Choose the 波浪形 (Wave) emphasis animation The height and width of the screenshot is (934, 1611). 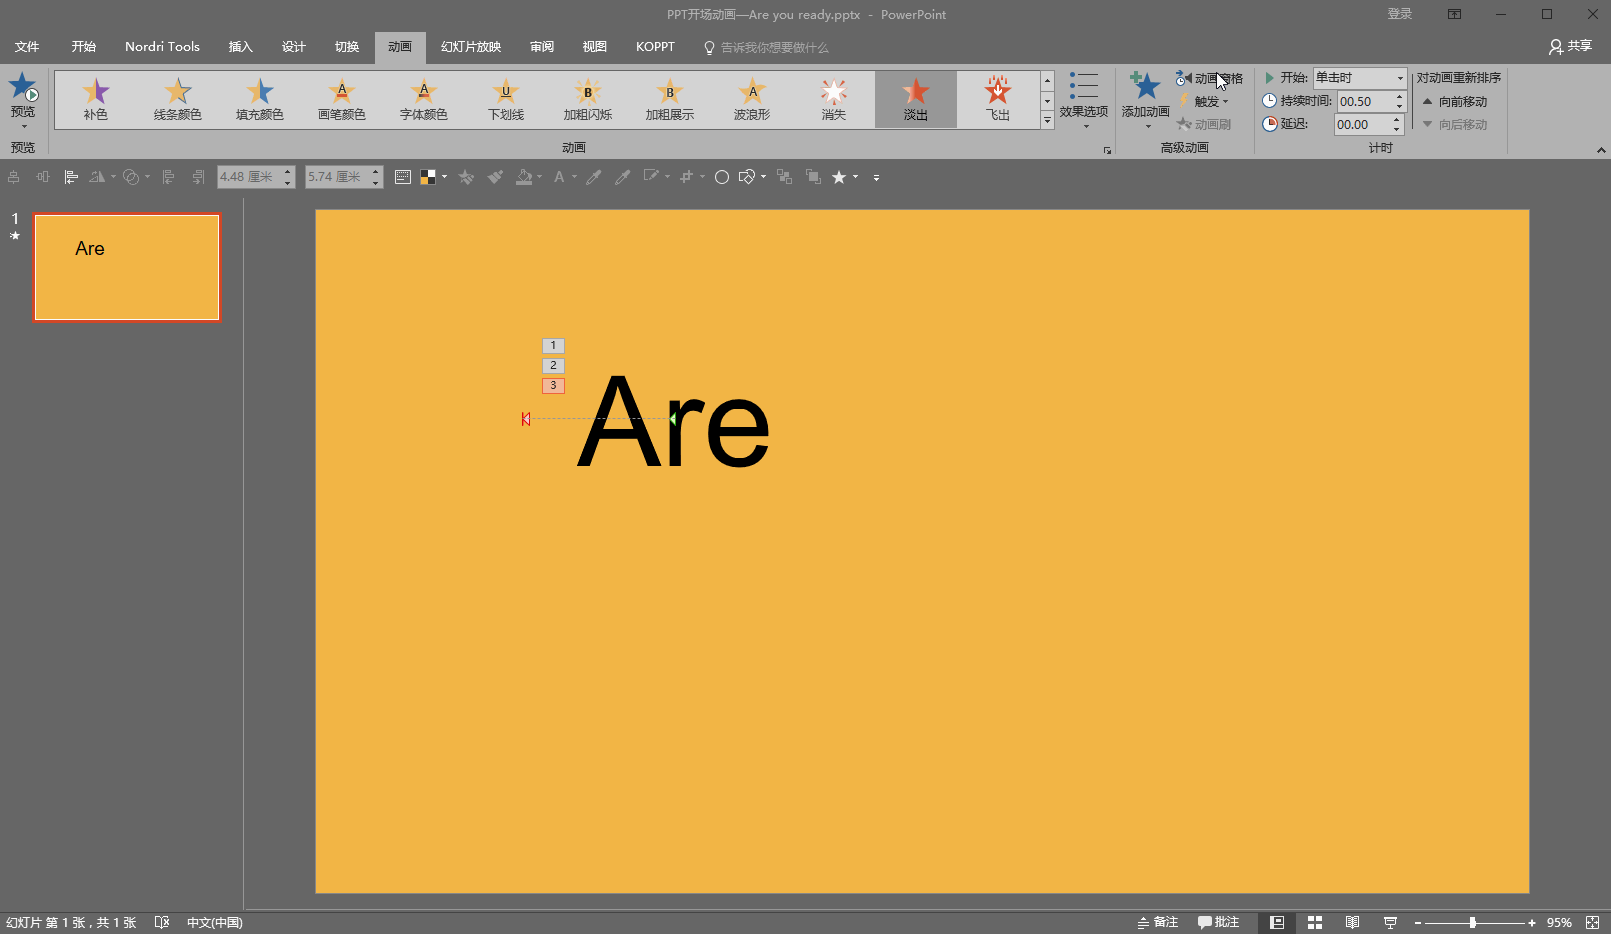pyautogui.click(x=751, y=99)
